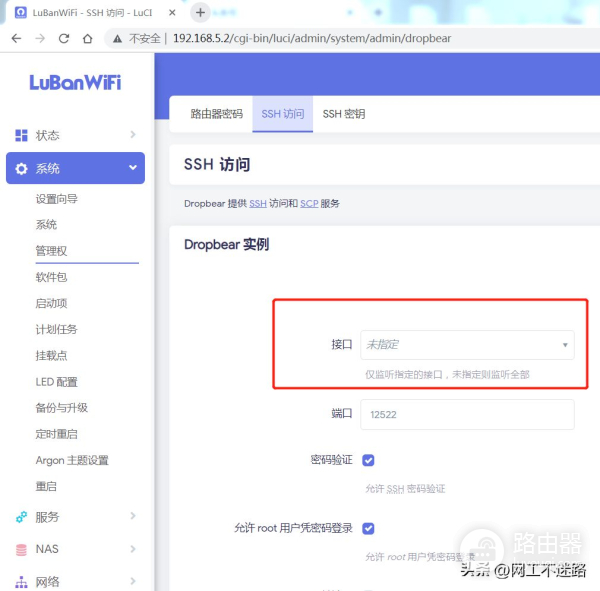
Task: Expand the 状态 menu chevron
Action: (x=133, y=135)
